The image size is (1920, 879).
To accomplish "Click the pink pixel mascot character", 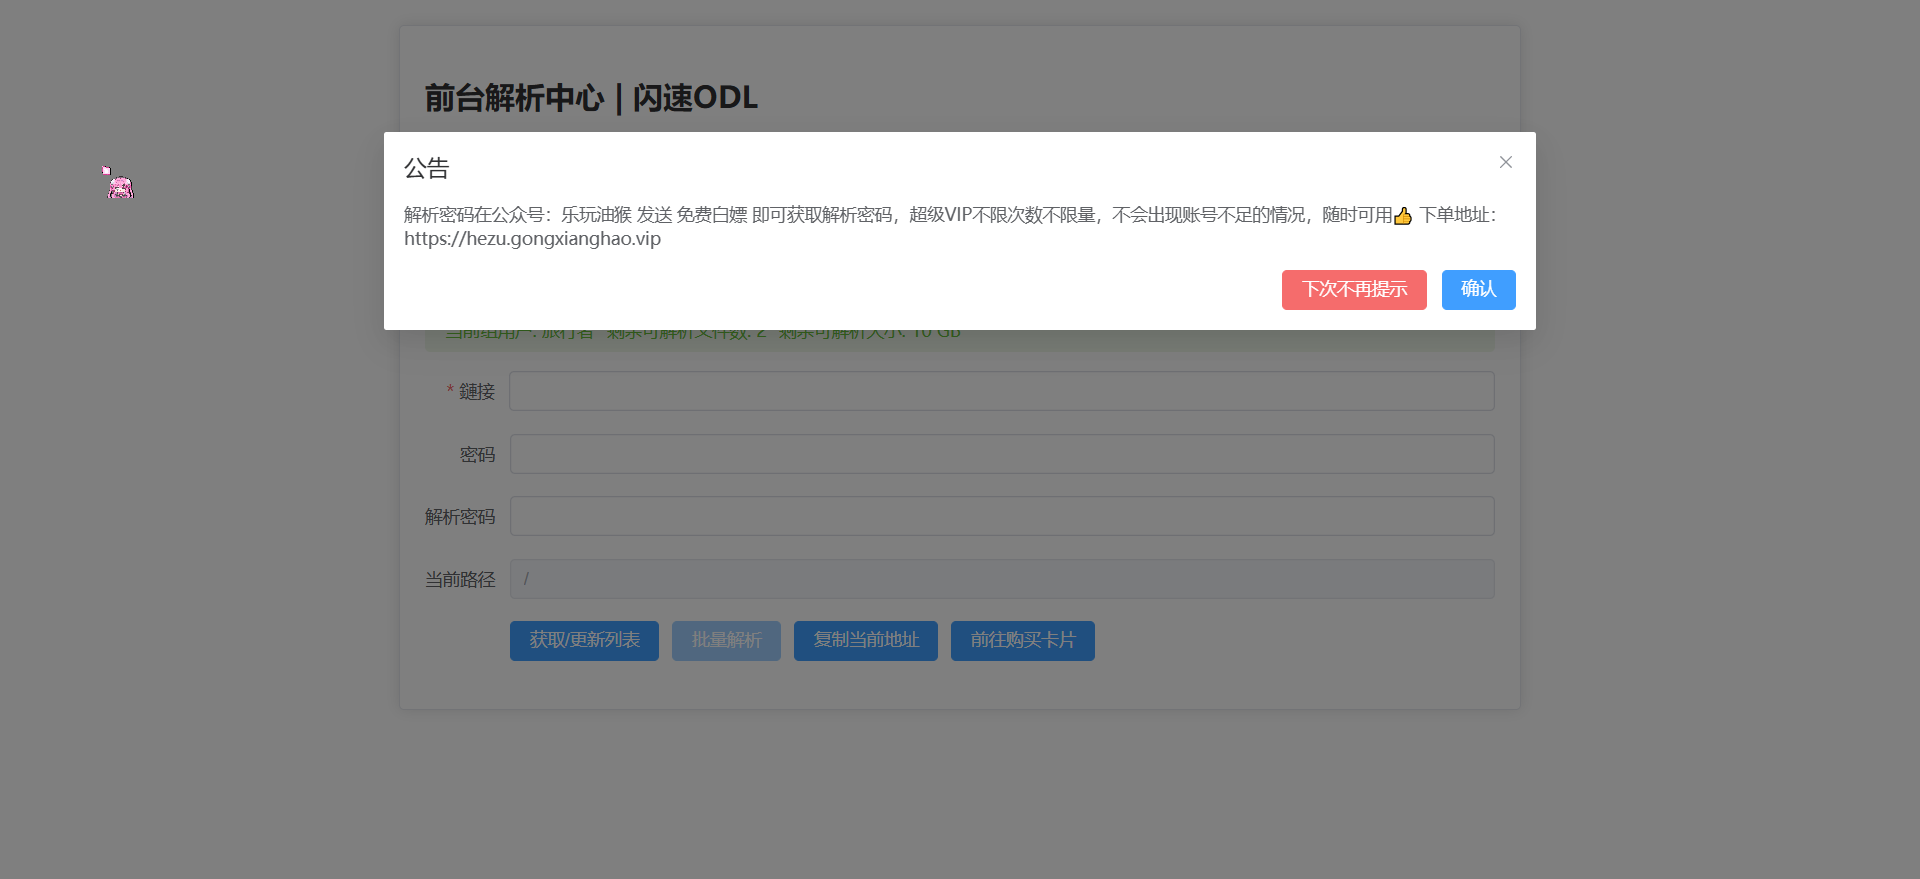I will tap(120, 185).
